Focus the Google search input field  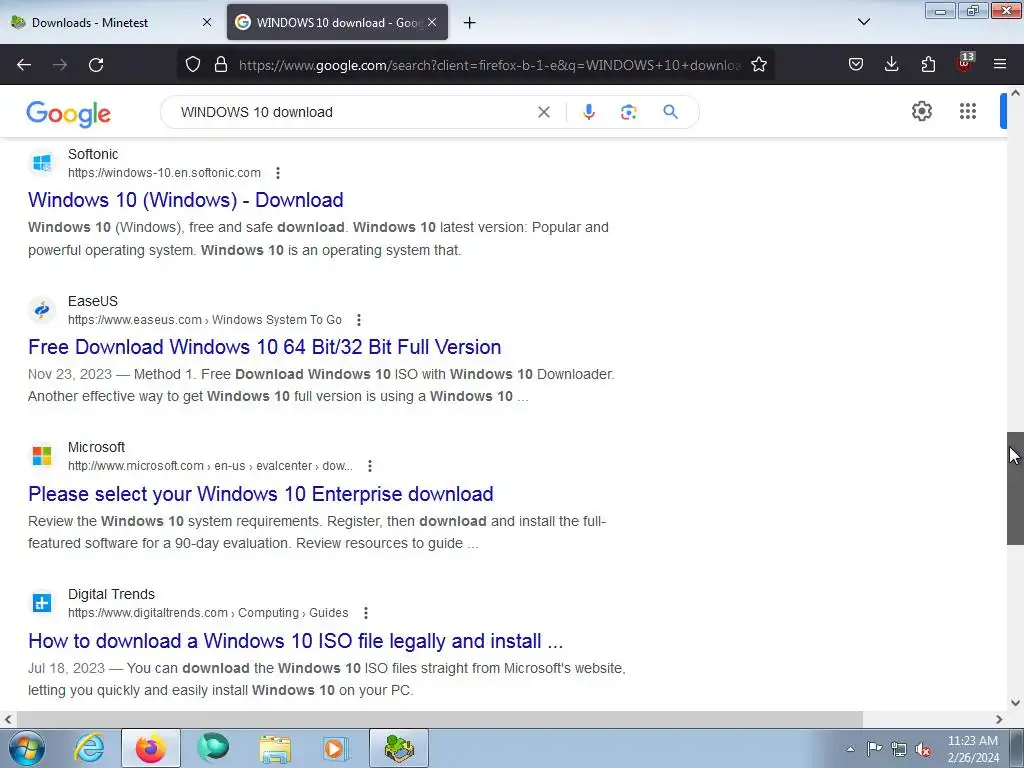coord(353,112)
